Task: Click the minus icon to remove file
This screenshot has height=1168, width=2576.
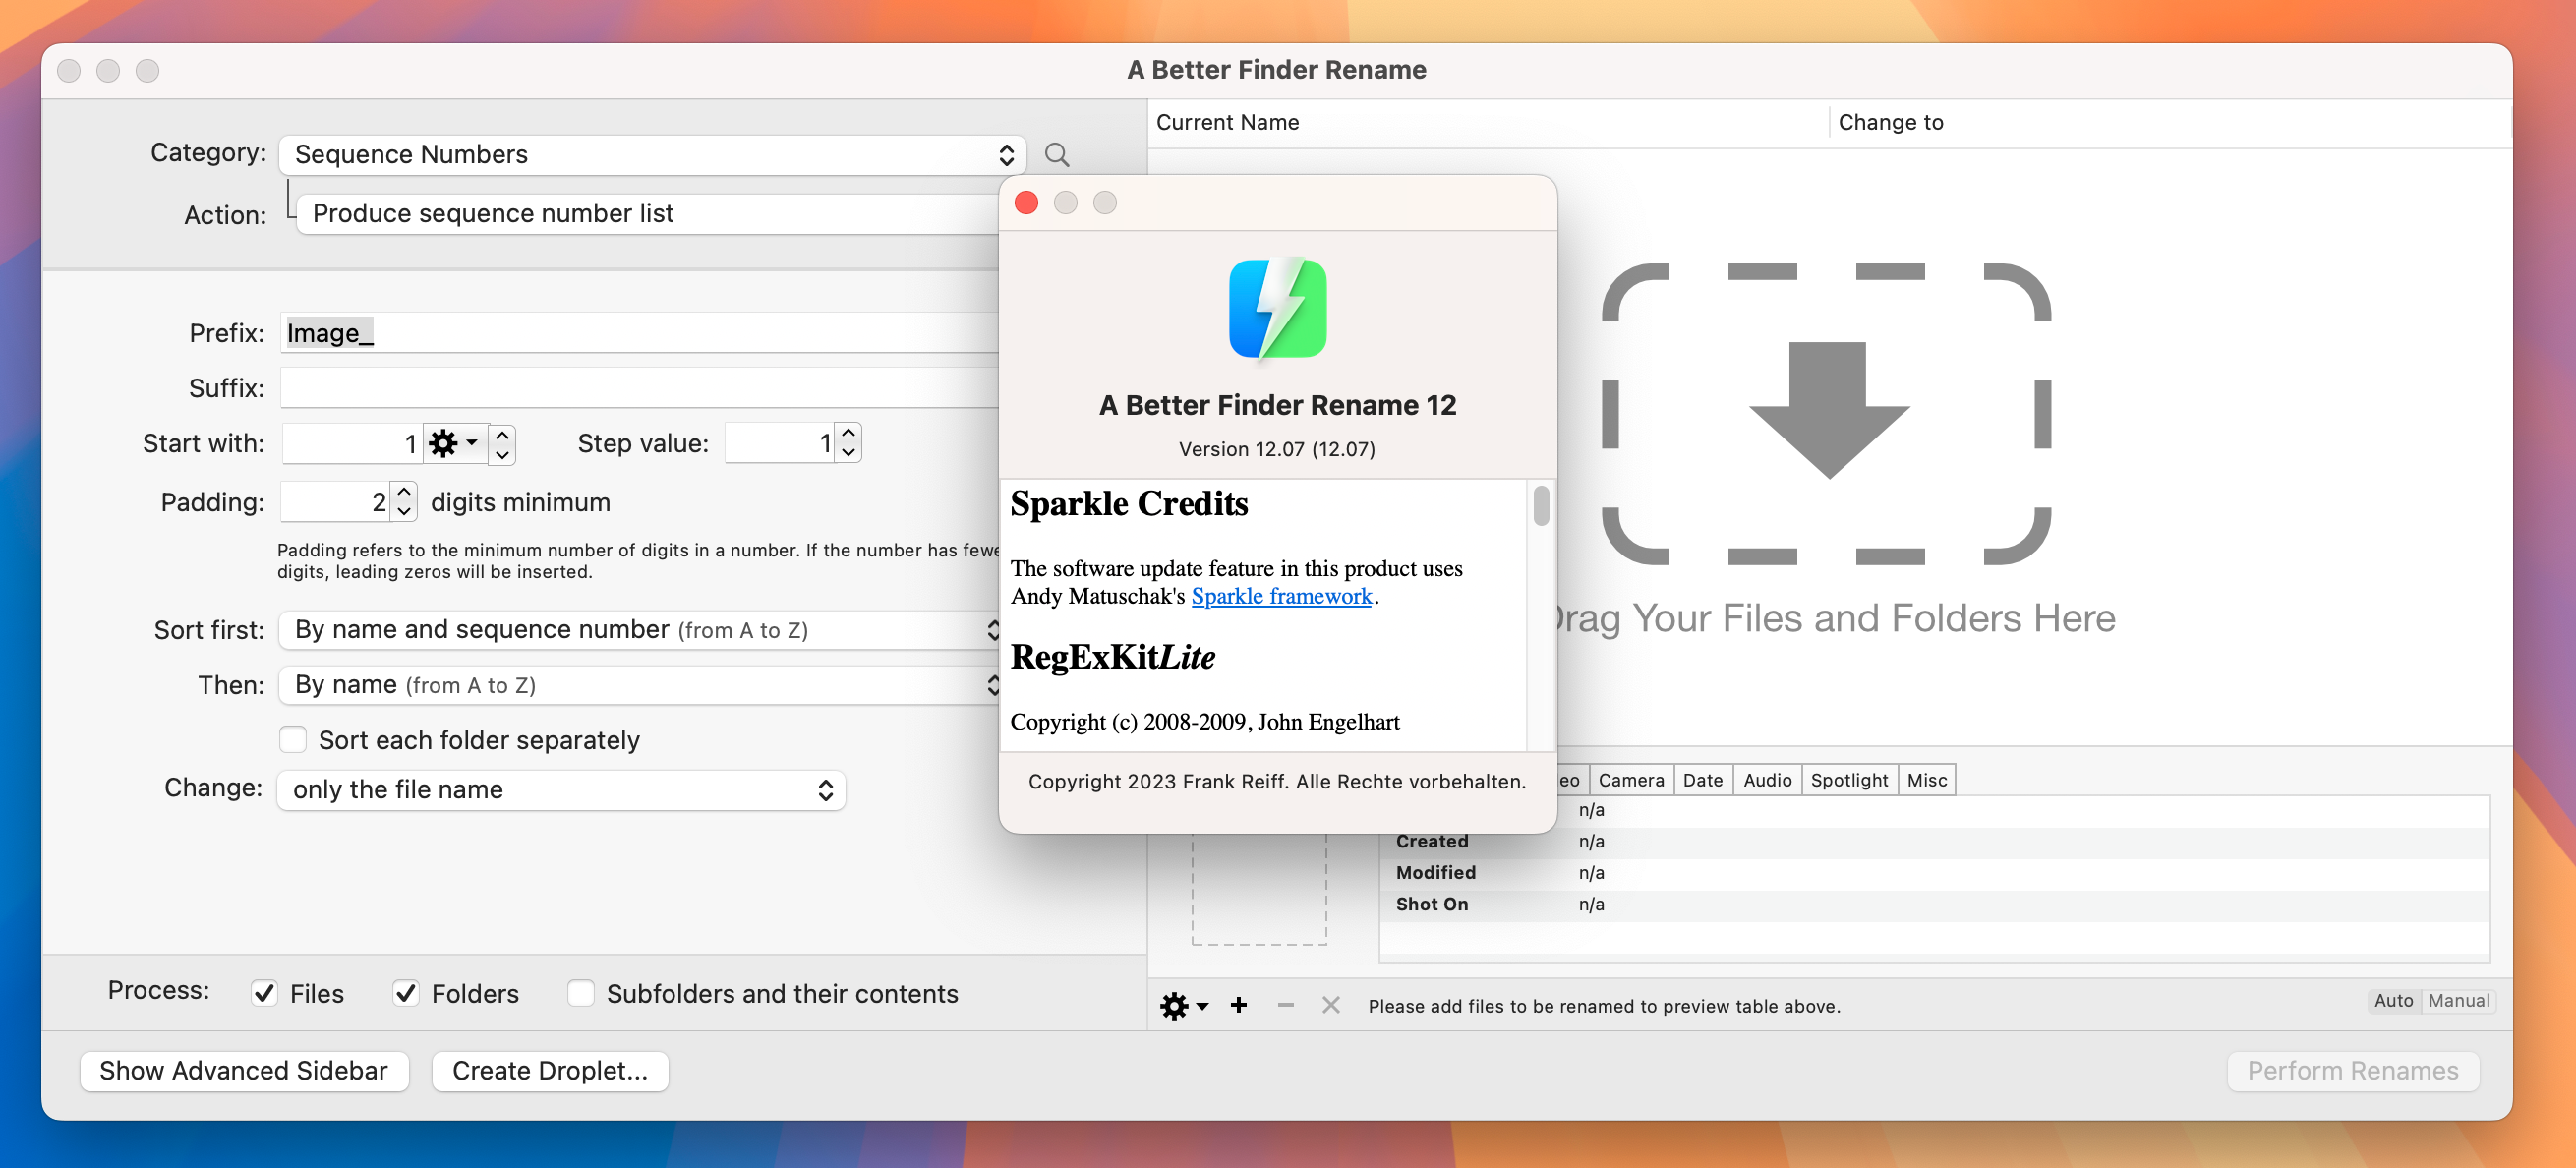Action: 1285,1005
